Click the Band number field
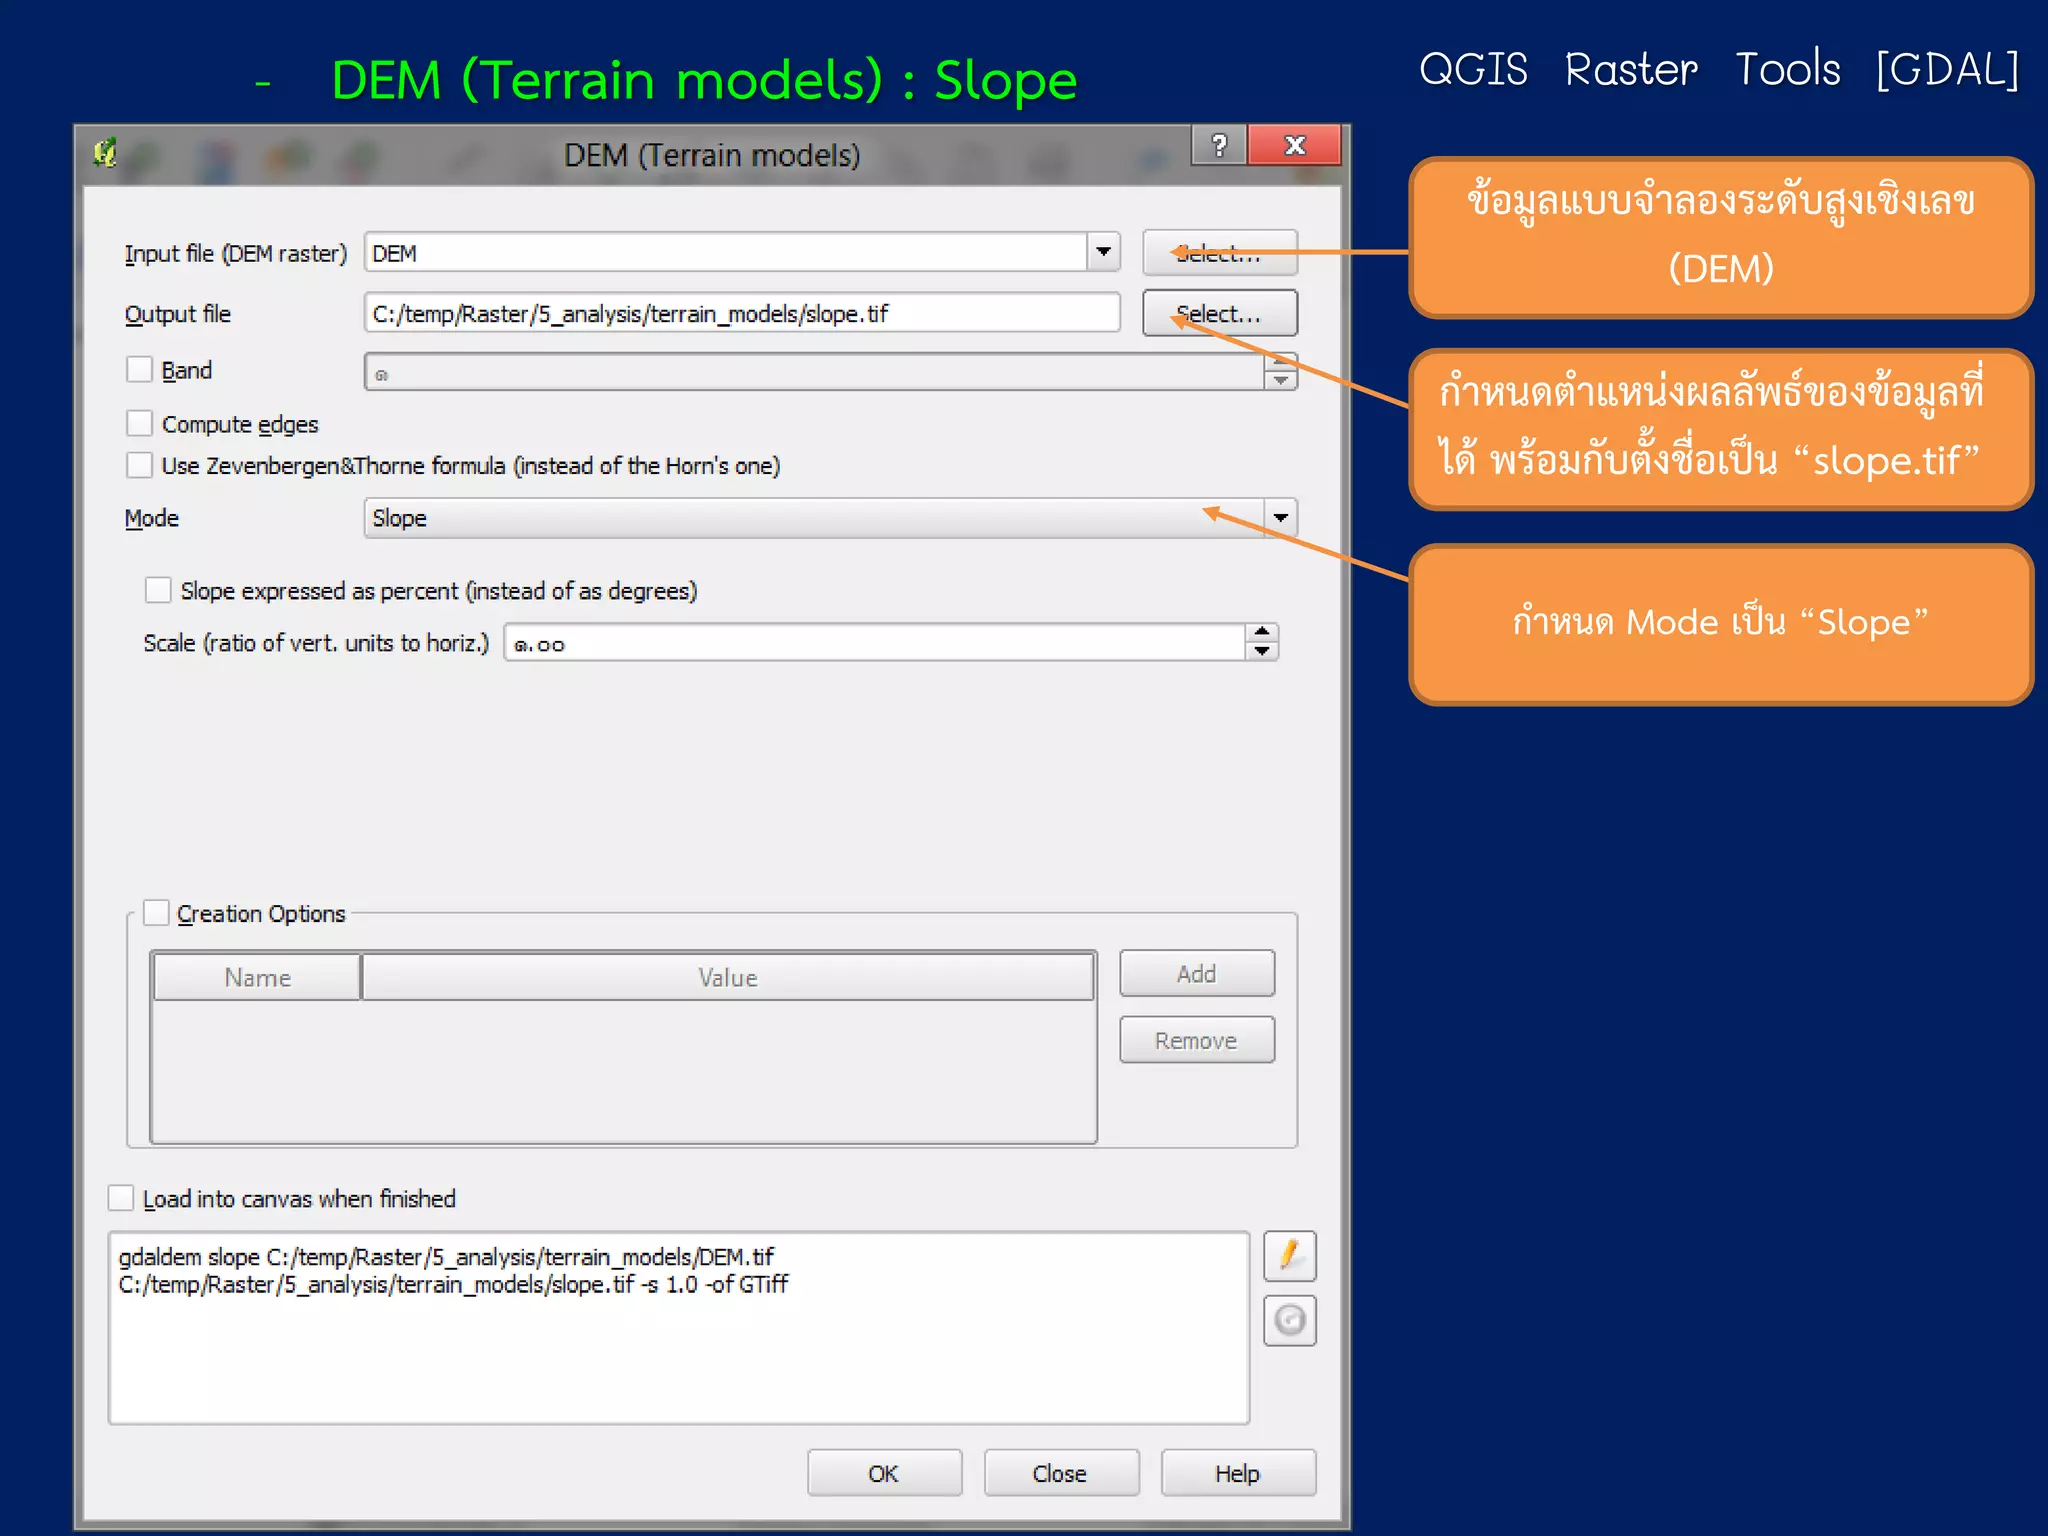 [815, 372]
